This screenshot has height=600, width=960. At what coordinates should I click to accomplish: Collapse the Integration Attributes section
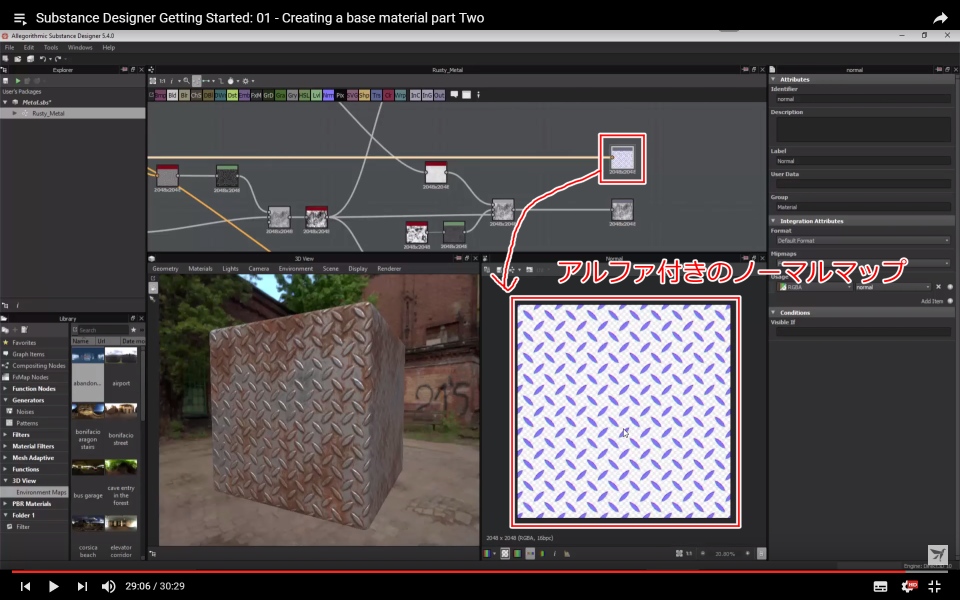pyautogui.click(x=773, y=220)
